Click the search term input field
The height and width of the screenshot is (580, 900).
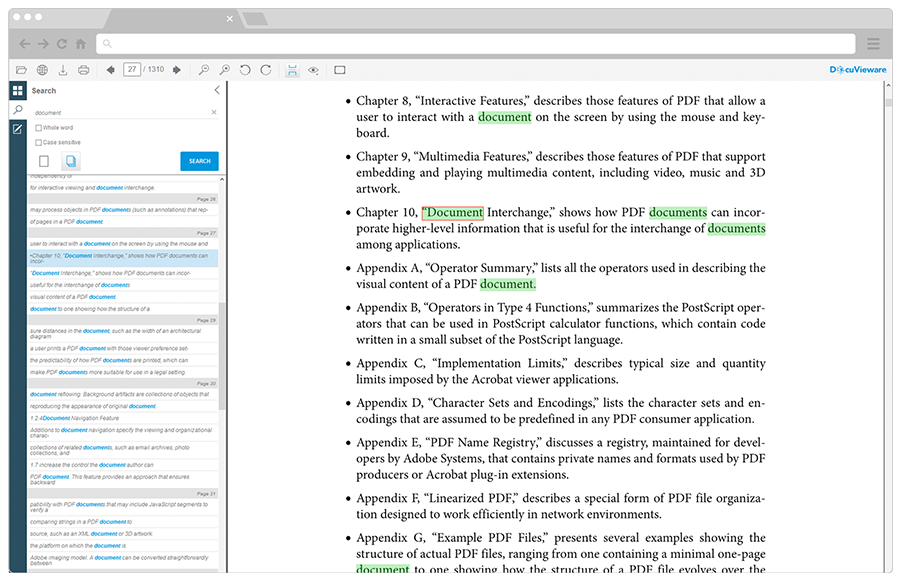[x=121, y=113]
